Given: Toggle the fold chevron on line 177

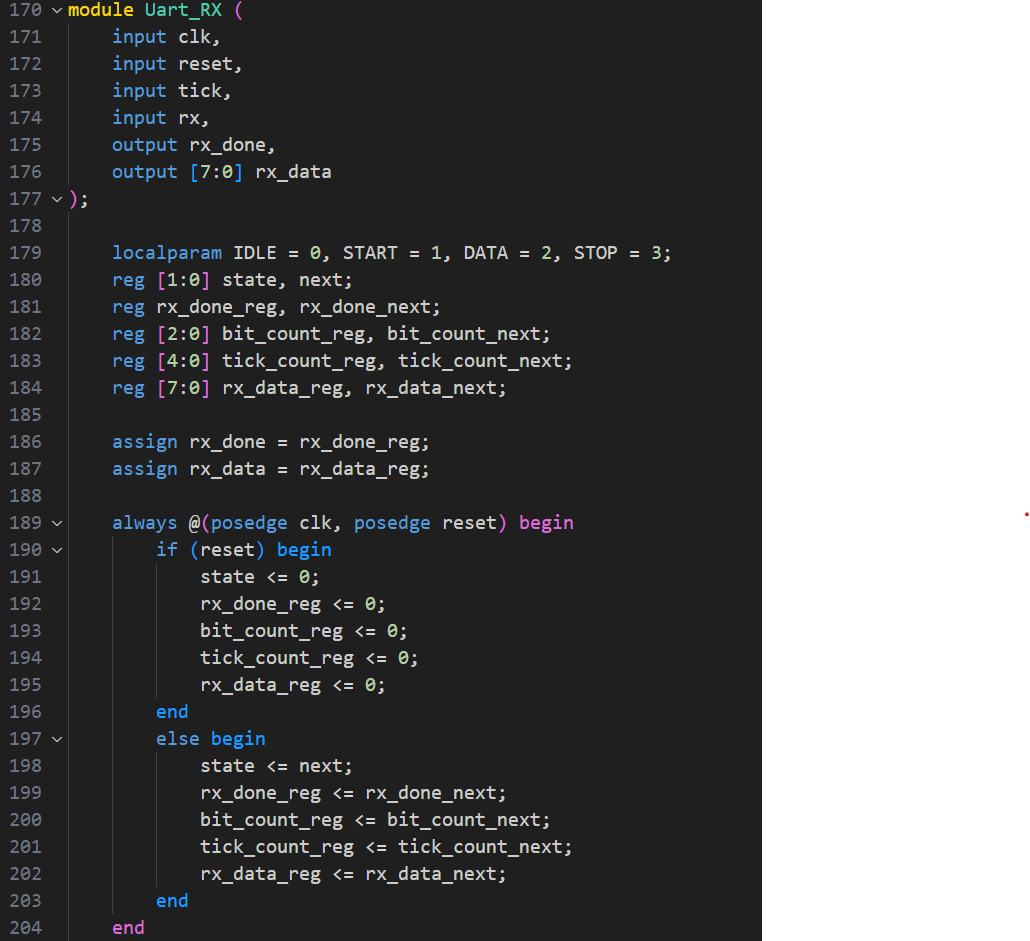Looking at the screenshot, I should coord(57,199).
